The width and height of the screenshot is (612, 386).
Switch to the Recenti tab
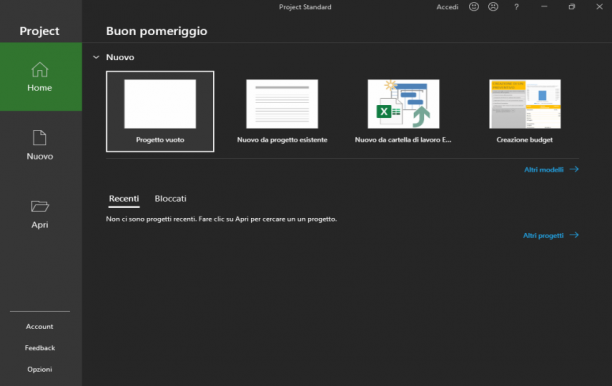124,199
